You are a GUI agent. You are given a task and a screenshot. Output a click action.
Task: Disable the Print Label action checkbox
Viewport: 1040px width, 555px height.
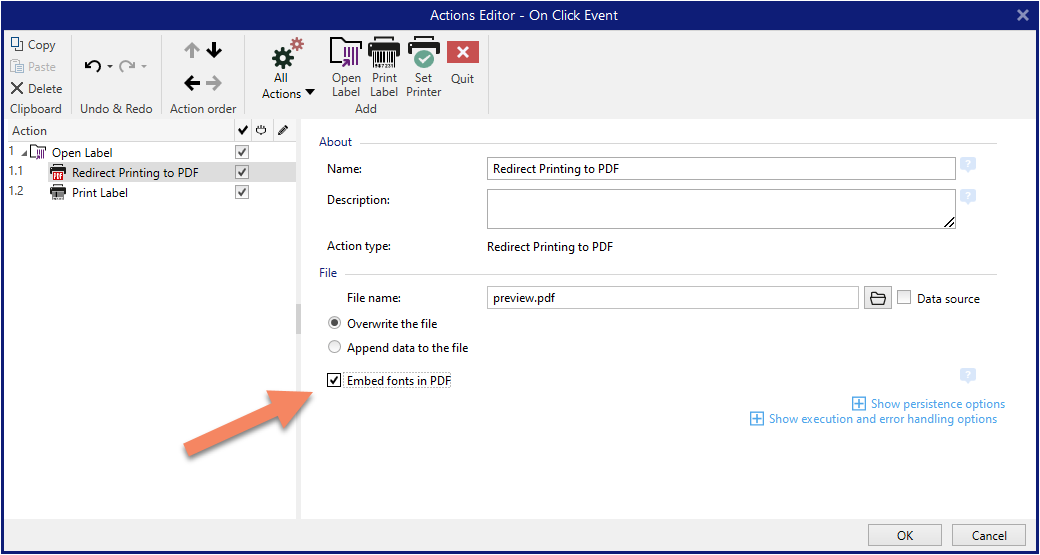tap(242, 192)
